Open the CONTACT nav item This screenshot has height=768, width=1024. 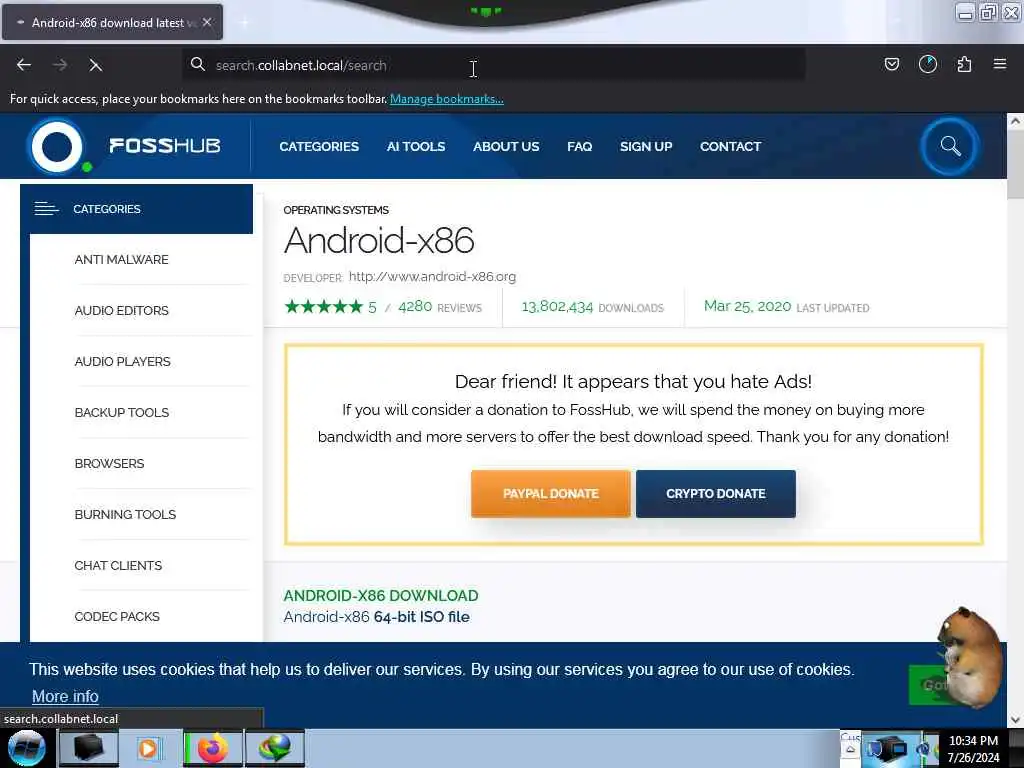[x=730, y=146]
